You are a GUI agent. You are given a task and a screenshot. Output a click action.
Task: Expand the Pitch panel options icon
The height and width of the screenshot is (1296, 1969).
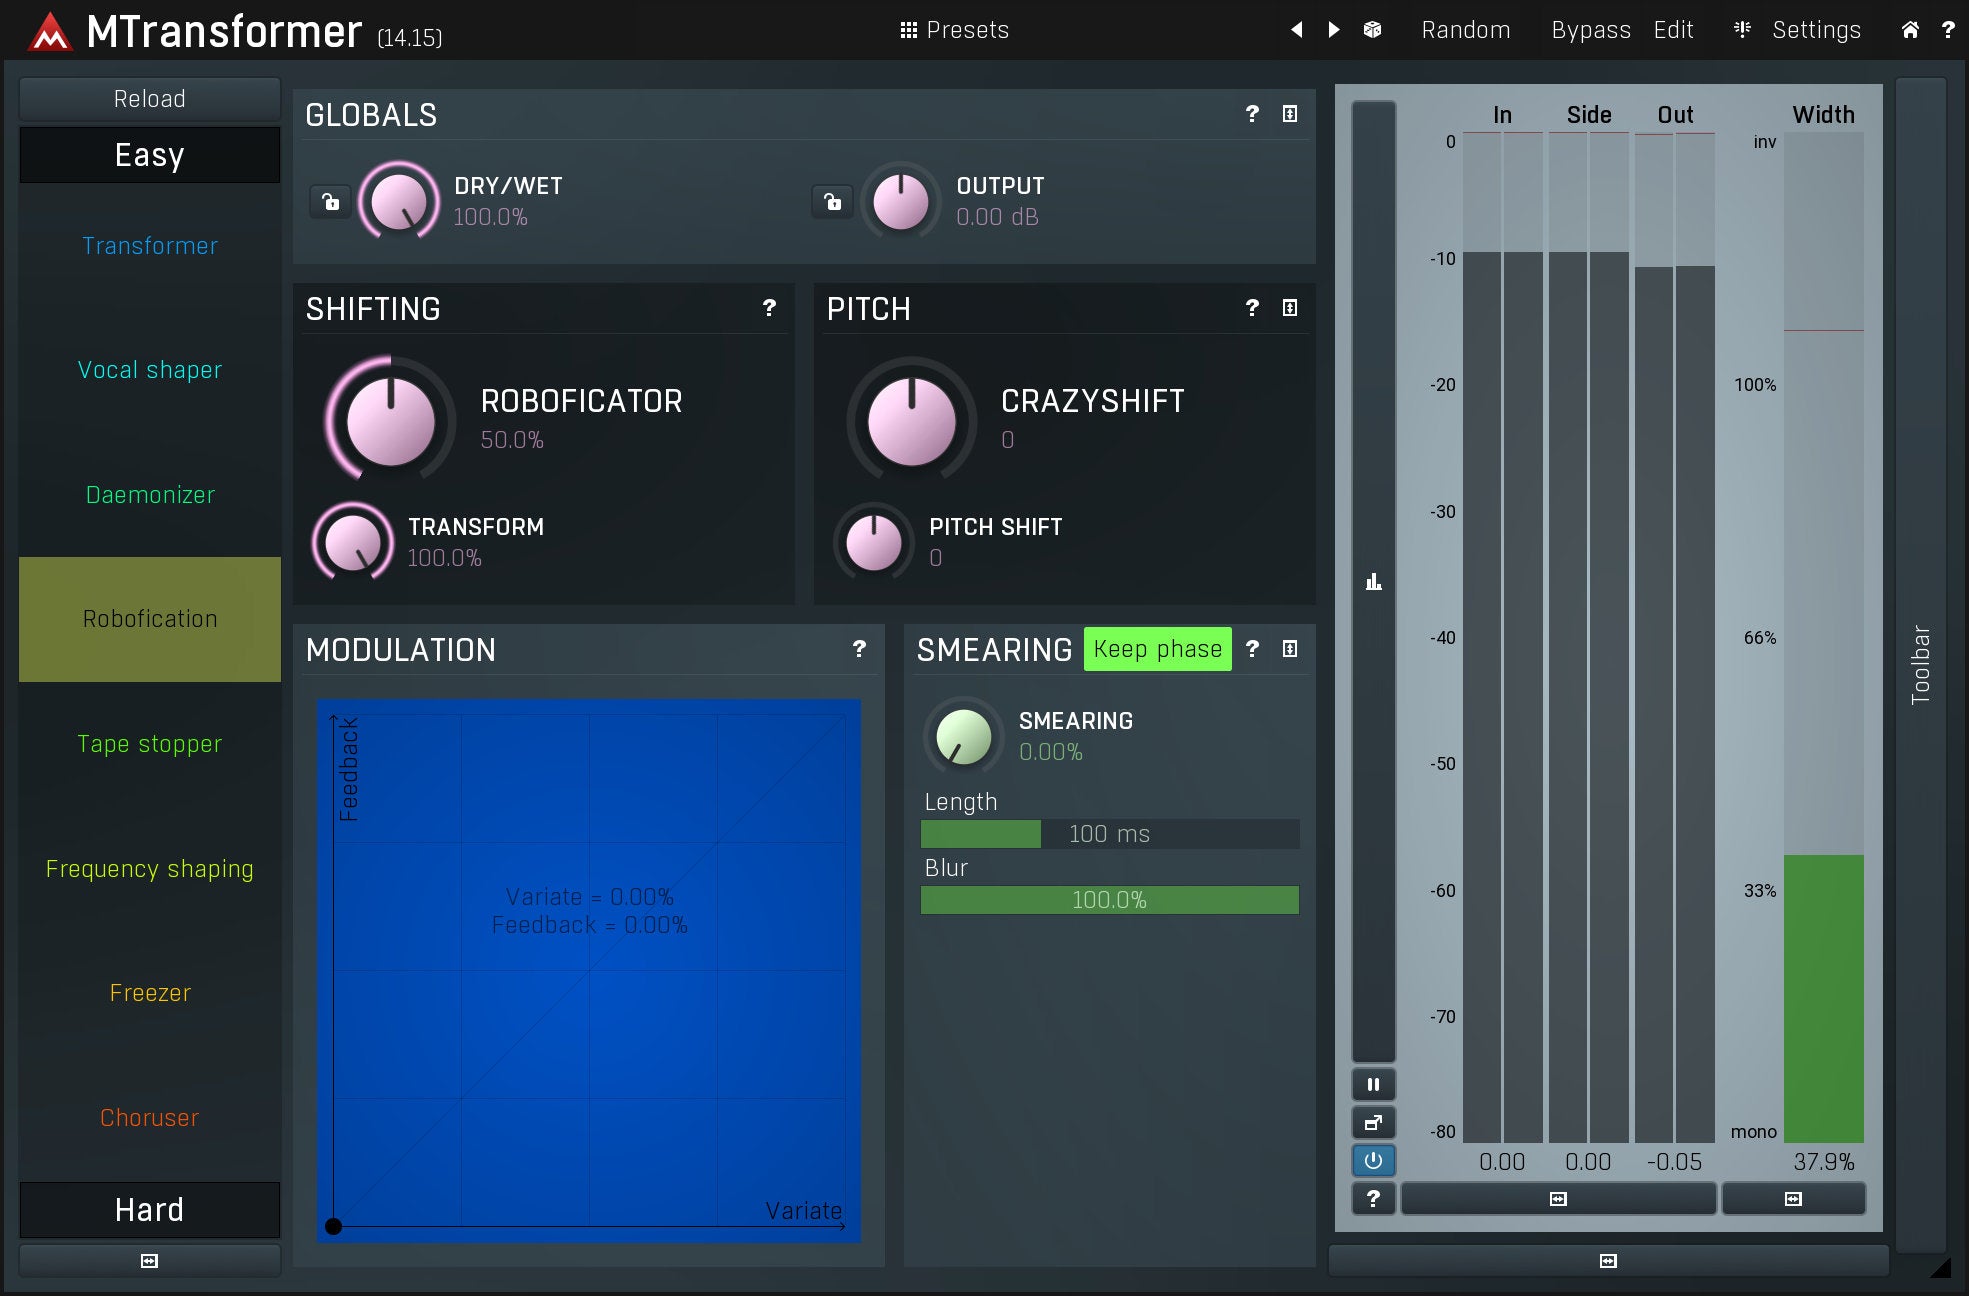pos(1290,308)
